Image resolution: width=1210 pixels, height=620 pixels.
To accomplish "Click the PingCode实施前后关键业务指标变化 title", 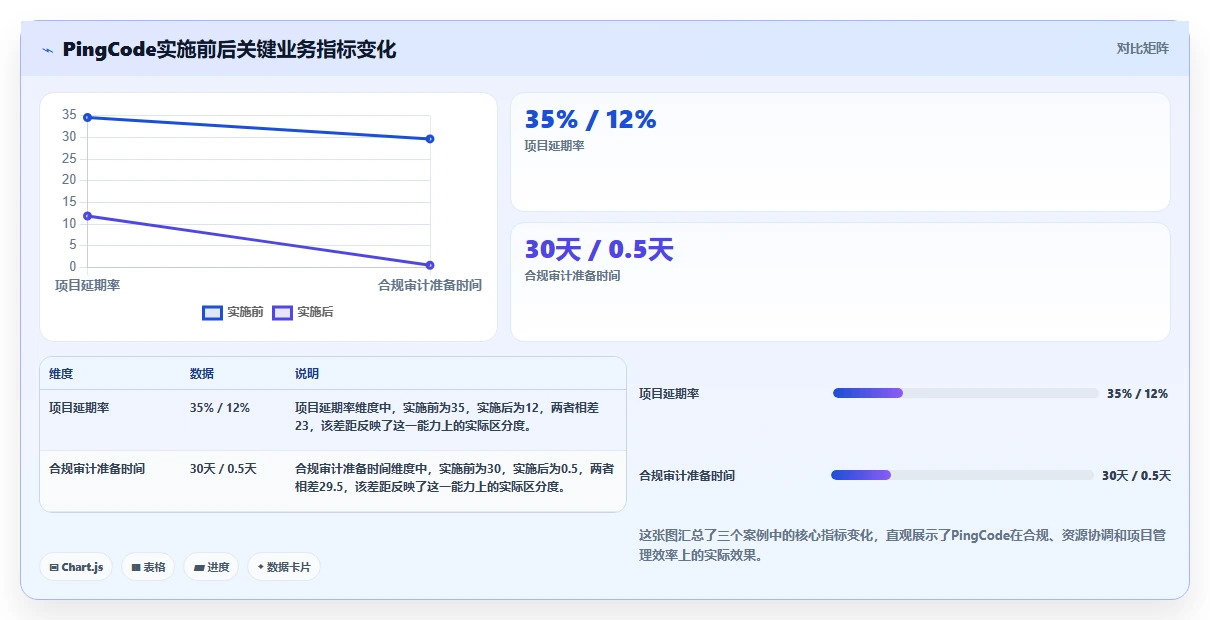I will coord(229,50).
